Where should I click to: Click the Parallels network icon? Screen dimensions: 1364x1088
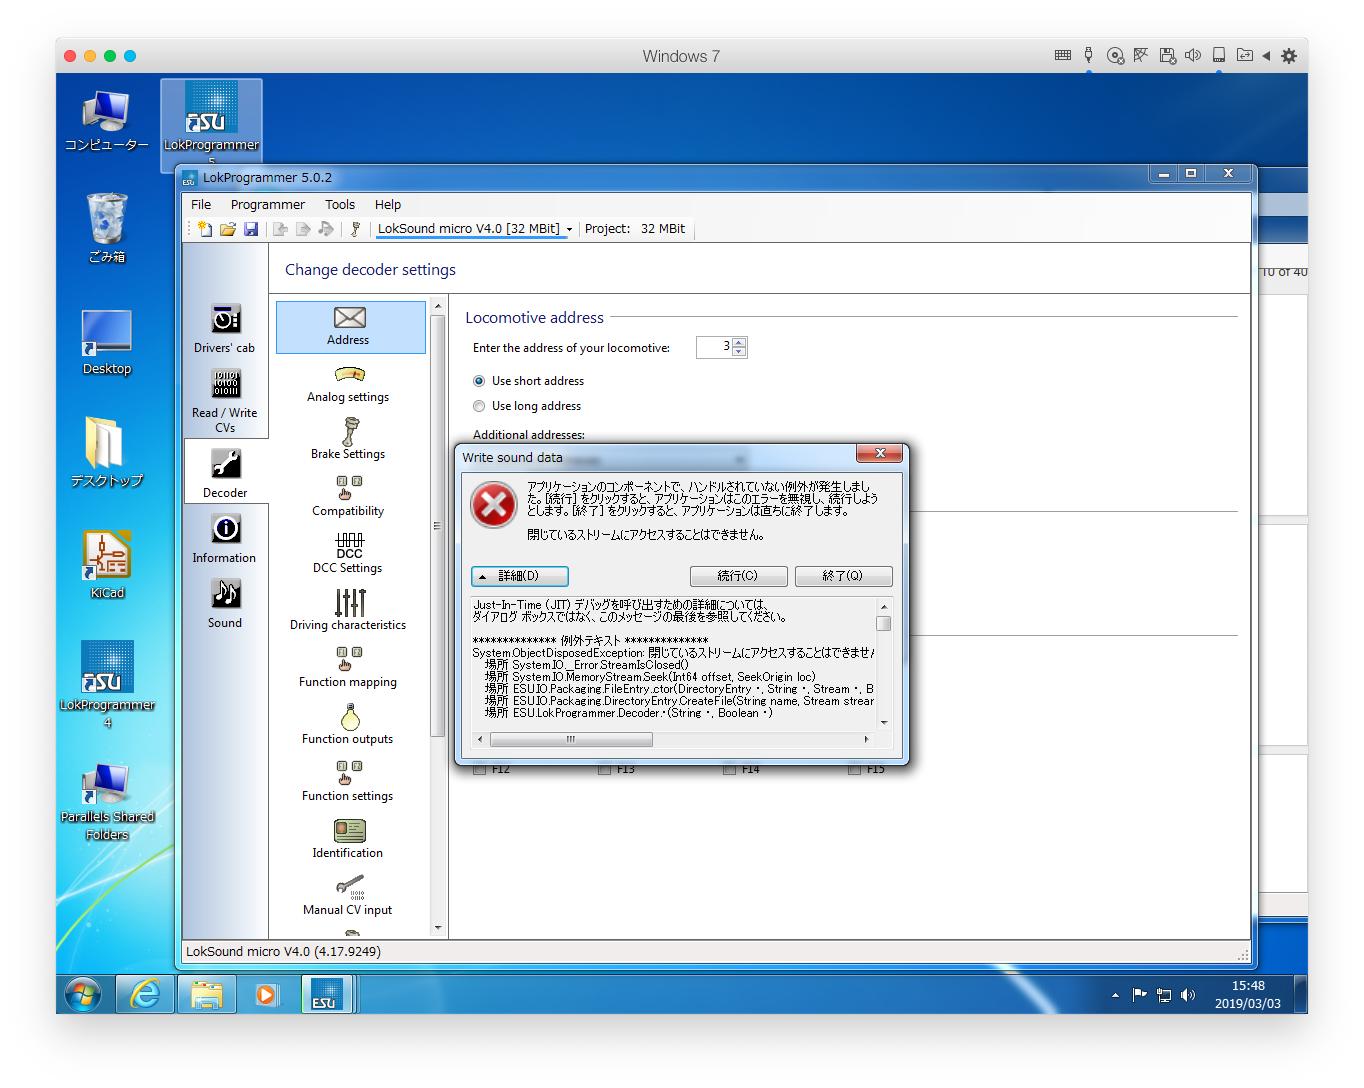(1140, 56)
